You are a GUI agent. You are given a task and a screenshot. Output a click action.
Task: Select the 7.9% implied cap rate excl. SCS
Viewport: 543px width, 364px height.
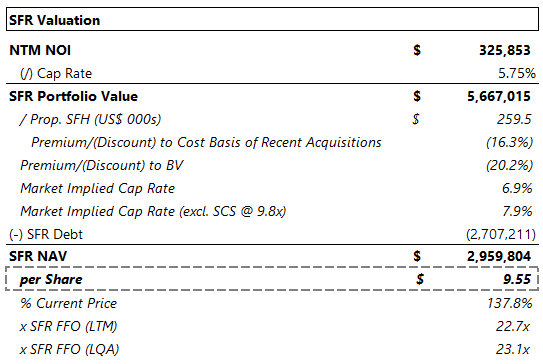click(517, 211)
